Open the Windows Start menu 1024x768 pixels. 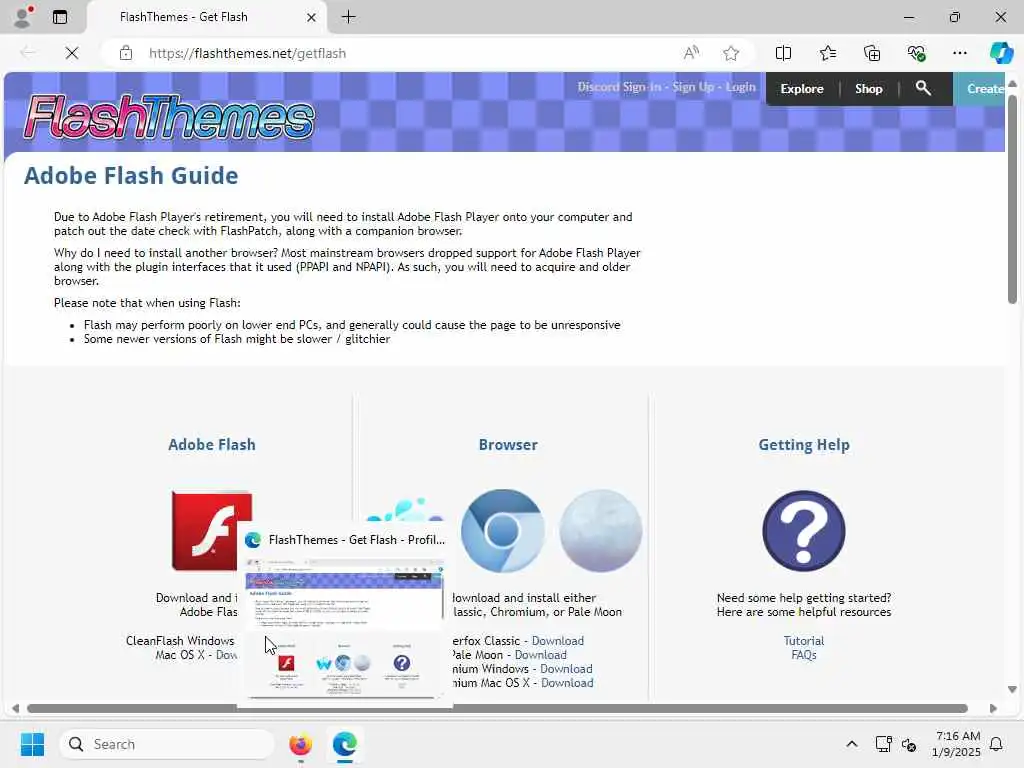coord(32,744)
